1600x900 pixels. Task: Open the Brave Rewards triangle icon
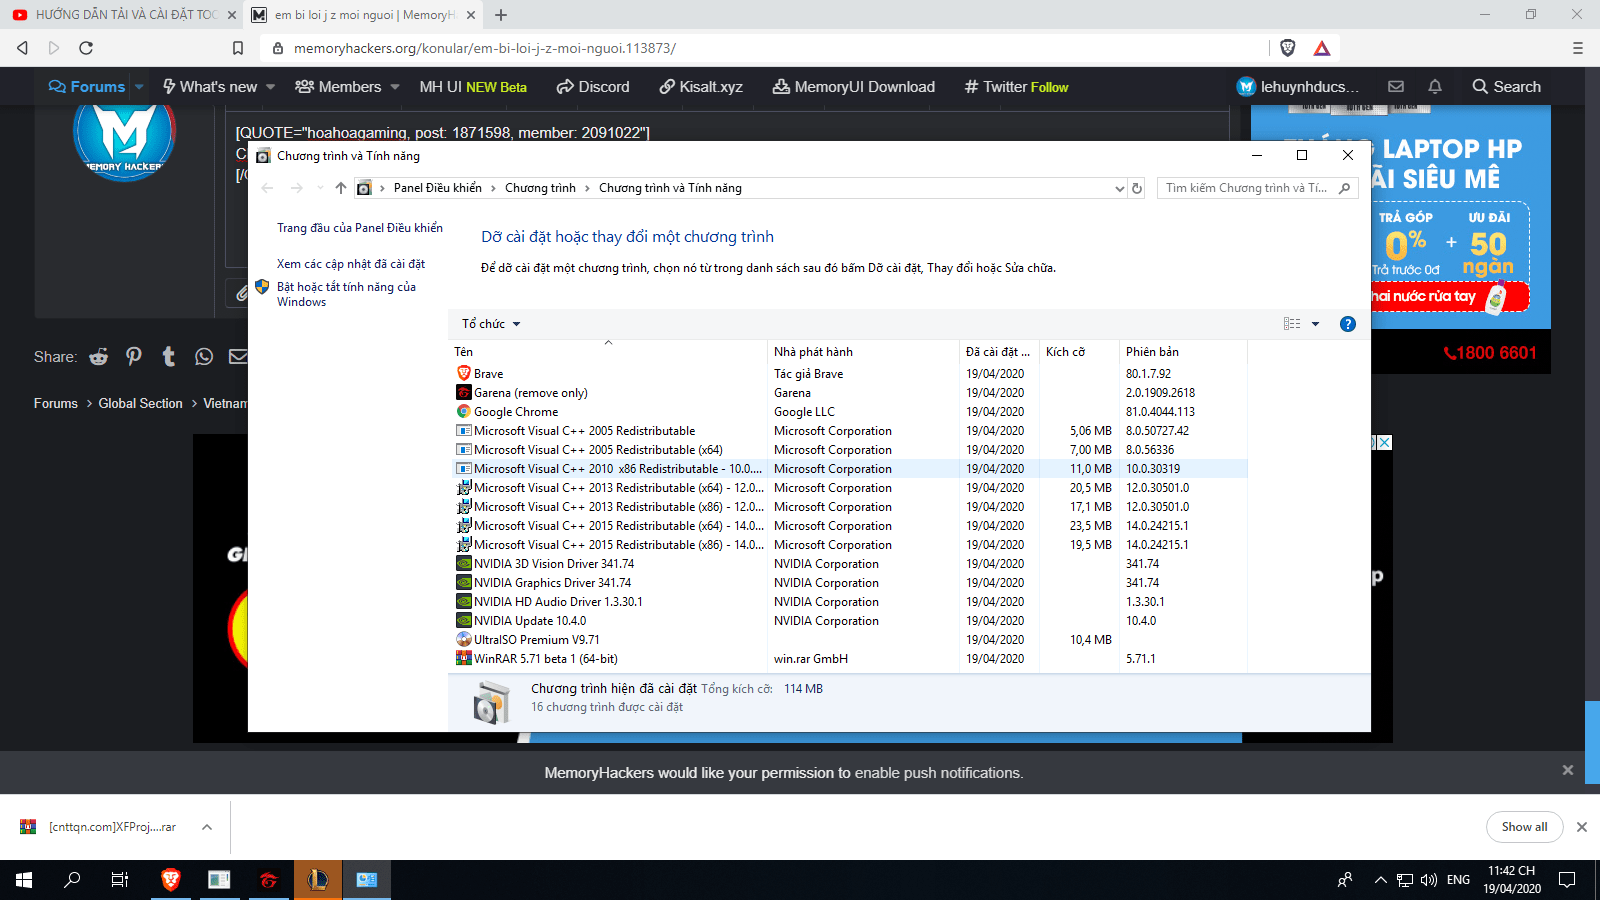click(1322, 48)
